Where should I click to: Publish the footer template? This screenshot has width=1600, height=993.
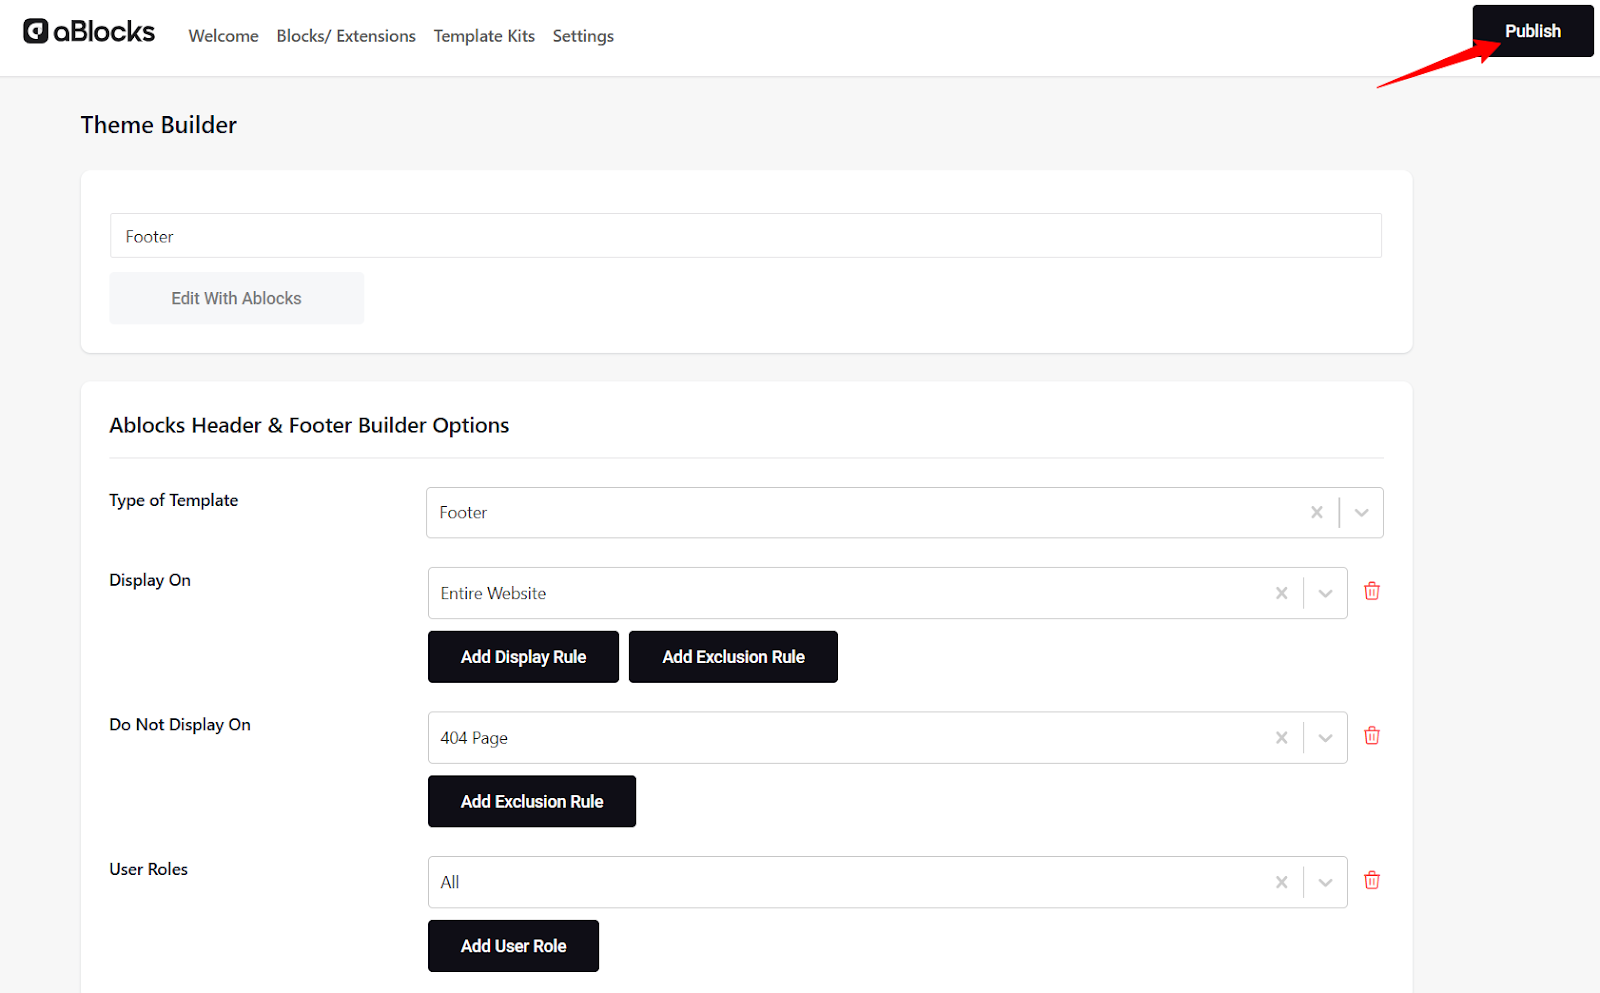1532,31
